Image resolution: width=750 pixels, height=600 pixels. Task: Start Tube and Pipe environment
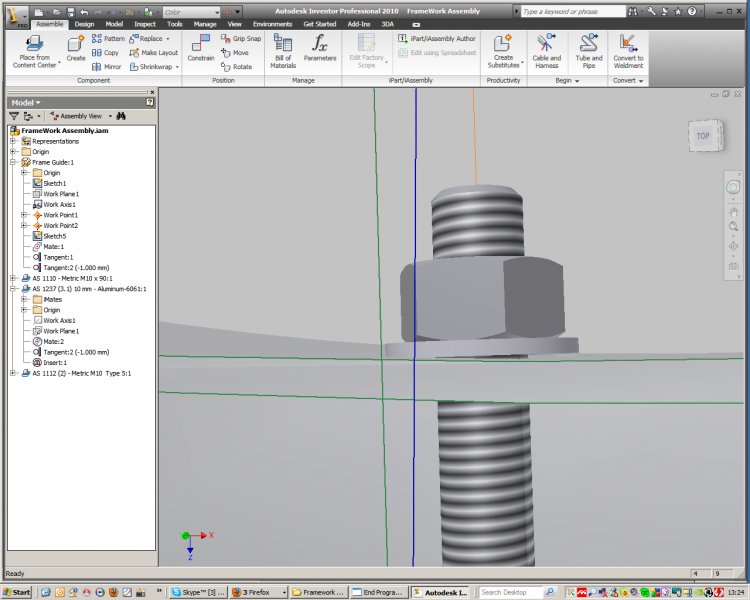tap(589, 50)
